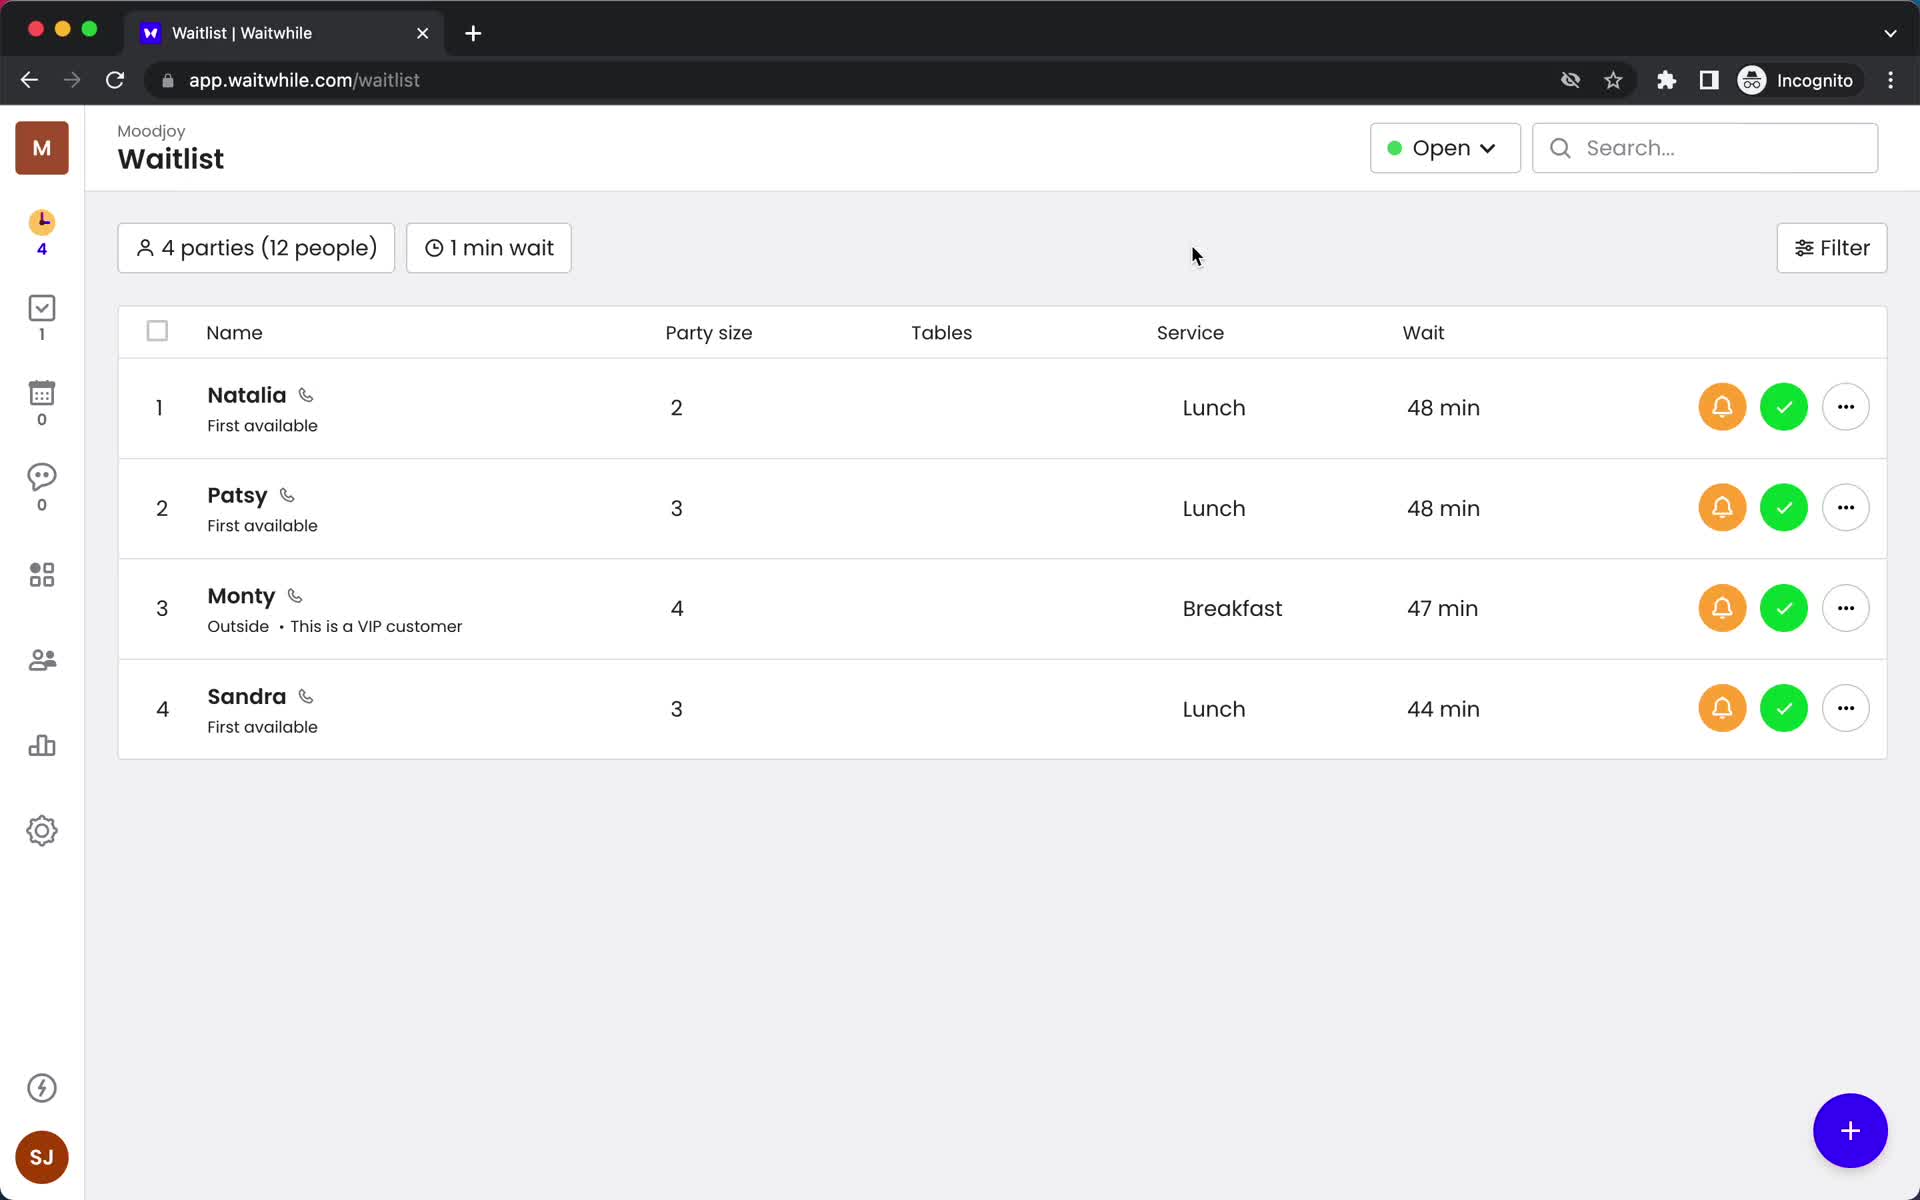
Task: Click the 1 min wait indicator button
Action: (x=491, y=247)
